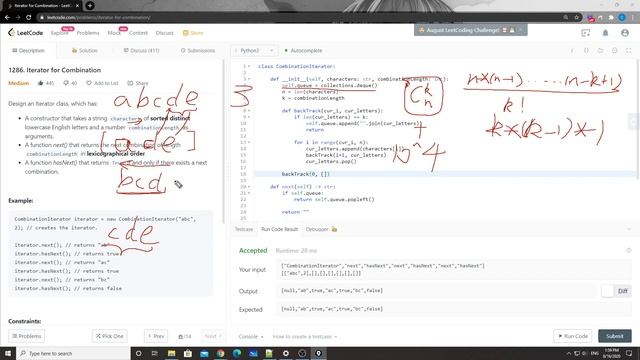Viewport: 640px width, 360px height.
Task: Open the Contest navigation item
Action: click(138, 33)
